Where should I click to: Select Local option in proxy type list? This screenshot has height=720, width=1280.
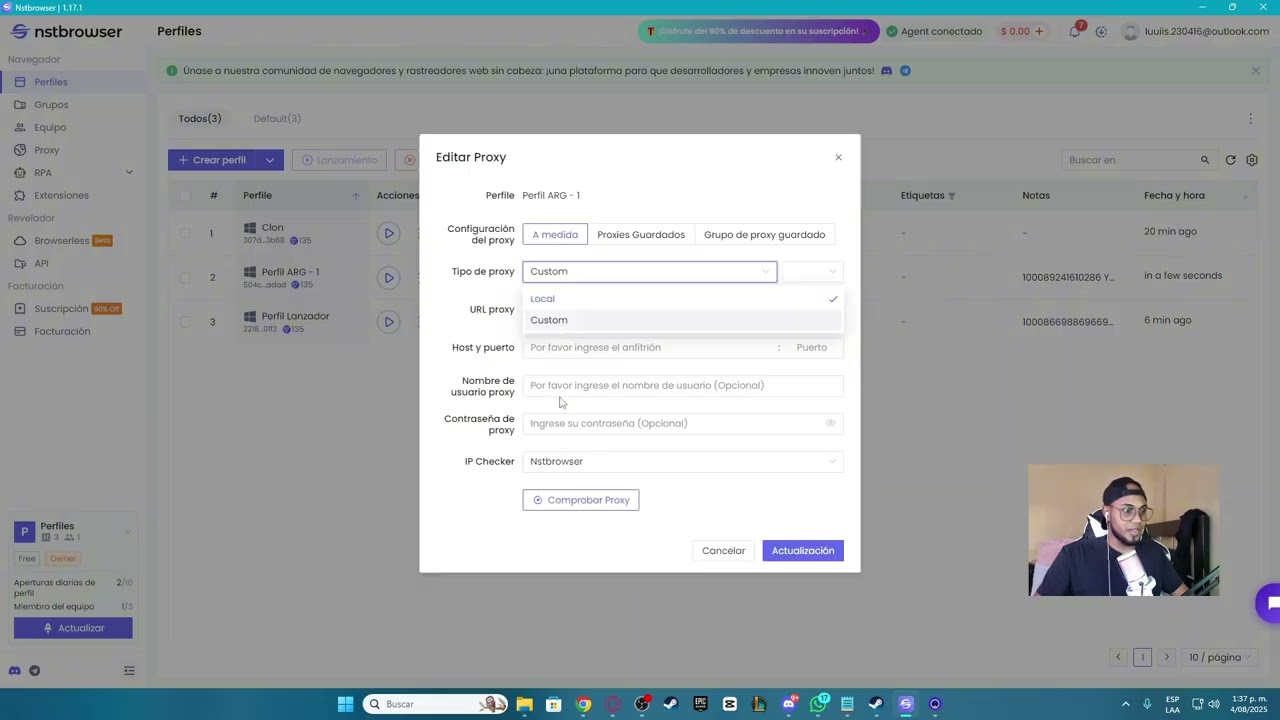tap(683, 299)
